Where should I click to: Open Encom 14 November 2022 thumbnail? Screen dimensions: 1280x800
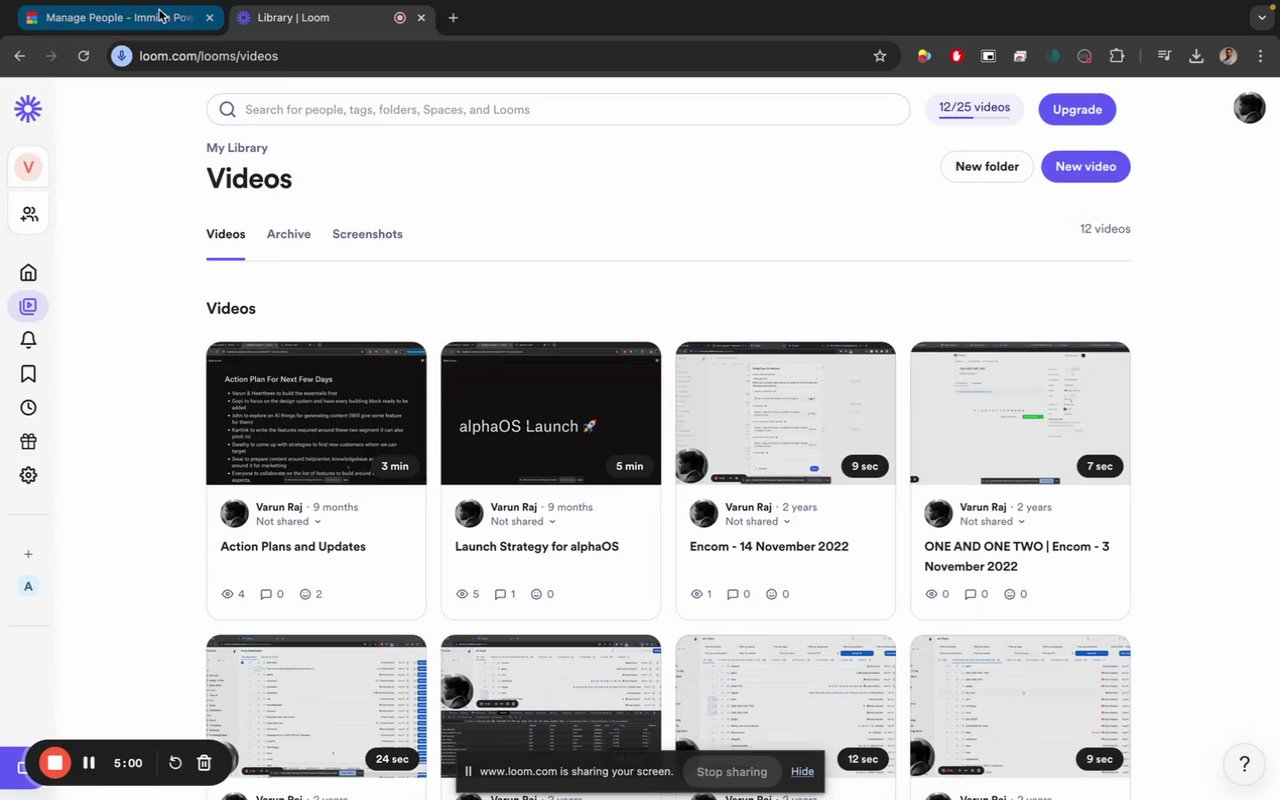pos(785,413)
